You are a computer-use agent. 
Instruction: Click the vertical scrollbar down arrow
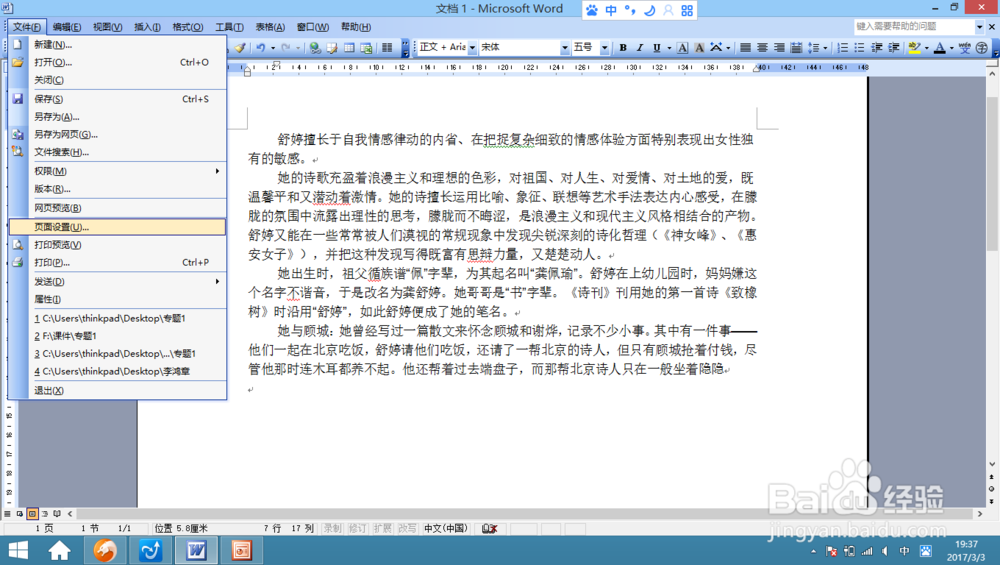coord(992,464)
